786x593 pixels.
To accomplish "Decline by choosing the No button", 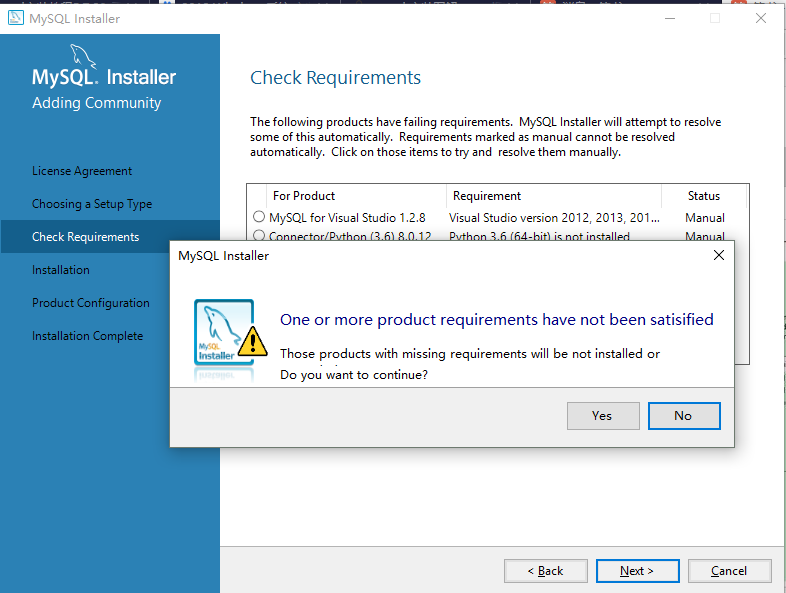I will [x=684, y=416].
